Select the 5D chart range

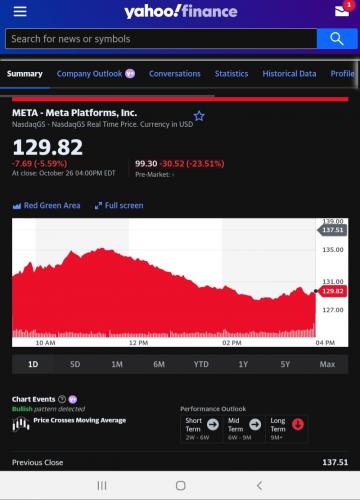(x=75, y=364)
